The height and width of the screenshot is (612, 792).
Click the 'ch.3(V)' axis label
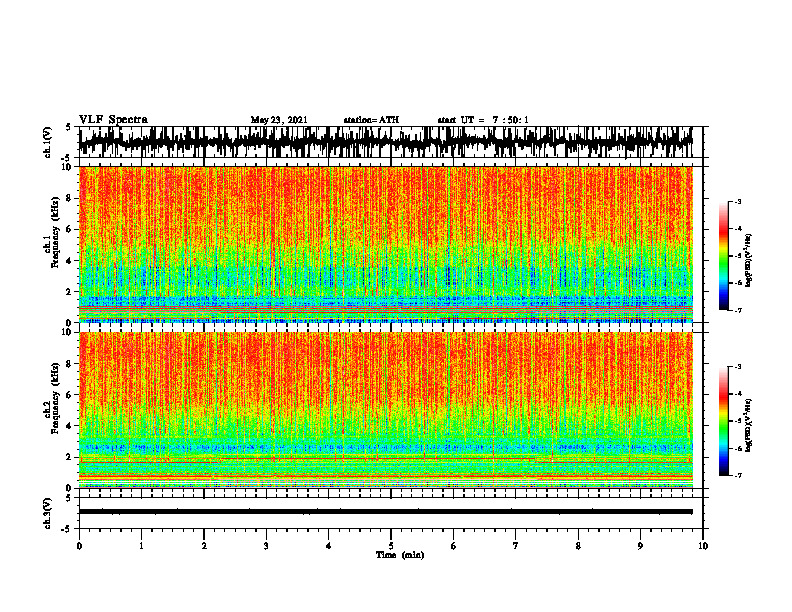[x=47, y=513]
